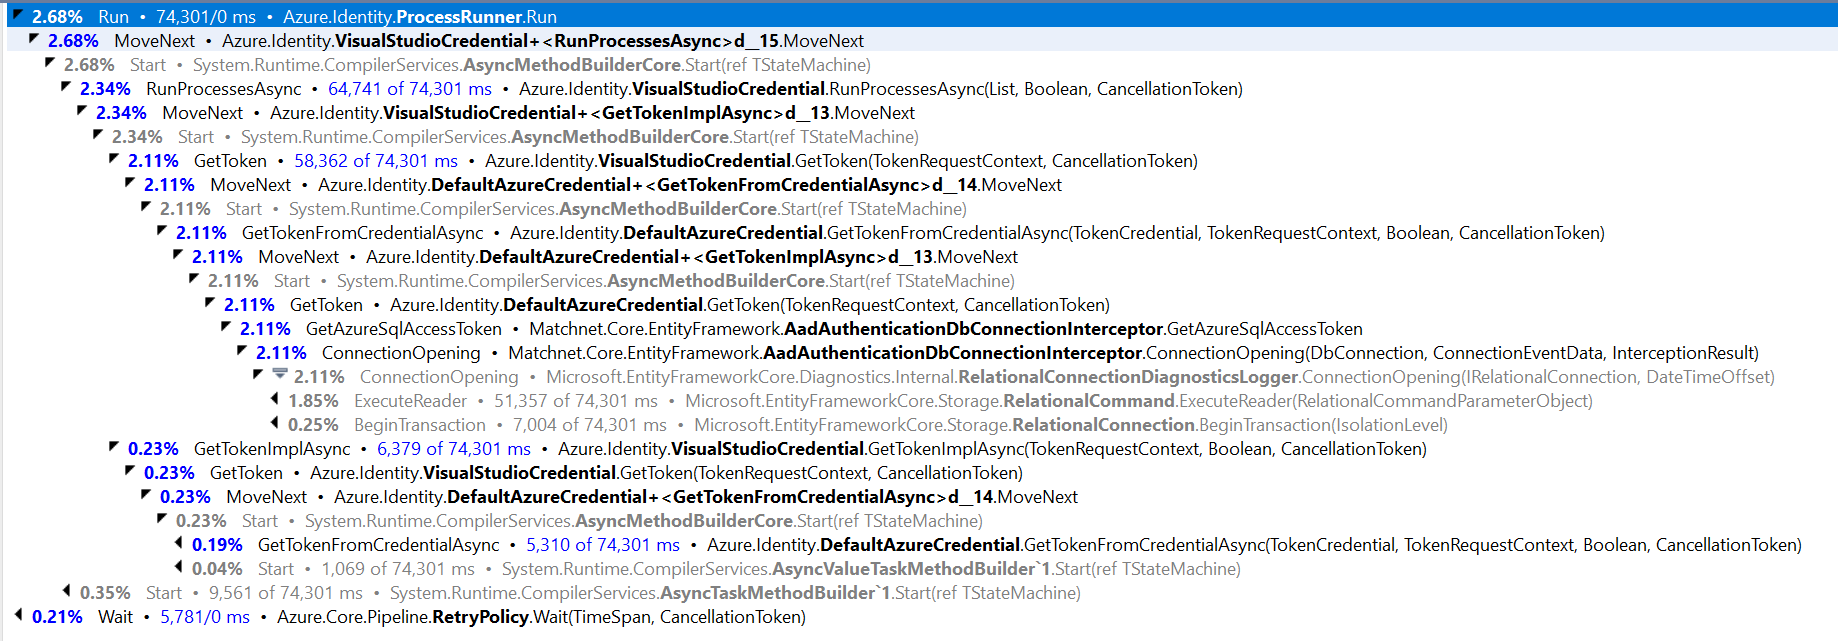Select 'ConnectionOpening(IRelationalConnection, DateTimeOffset)' row text

point(1539,377)
